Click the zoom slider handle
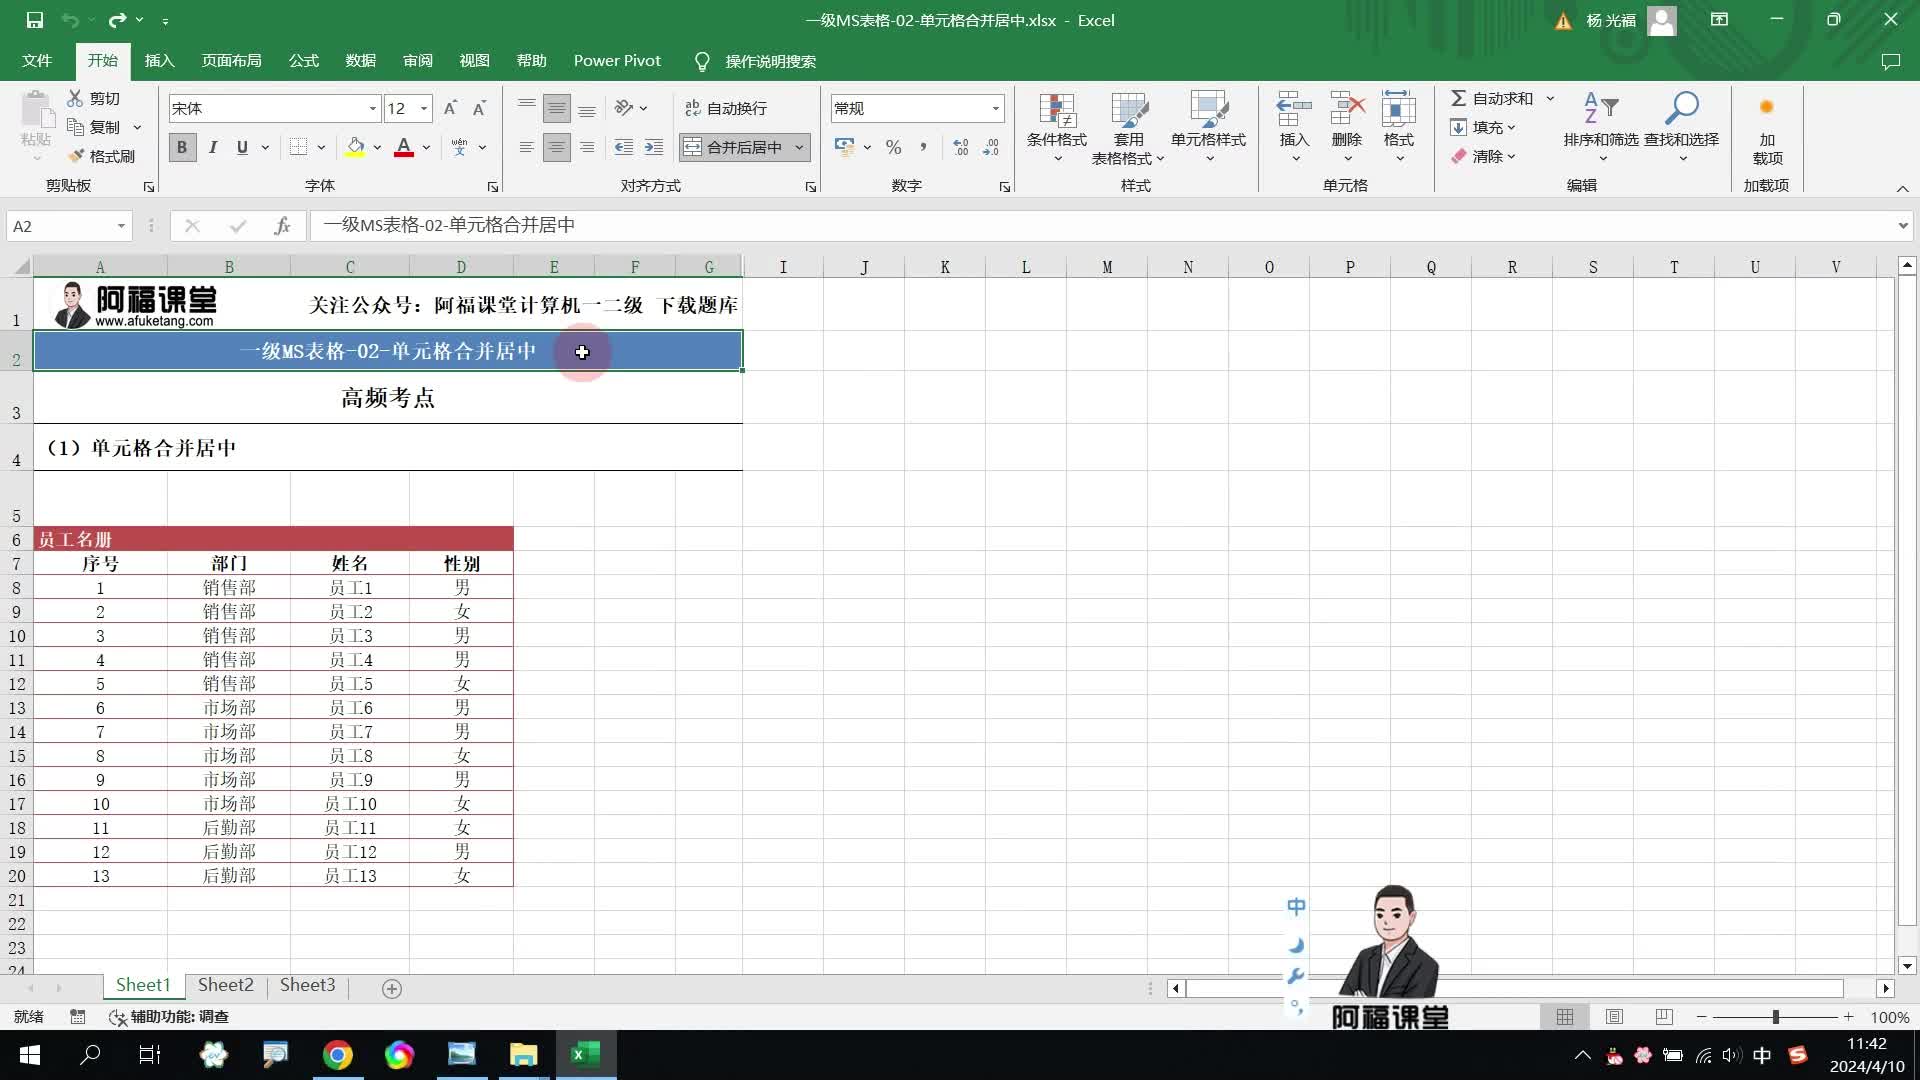 pos(1776,1017)
